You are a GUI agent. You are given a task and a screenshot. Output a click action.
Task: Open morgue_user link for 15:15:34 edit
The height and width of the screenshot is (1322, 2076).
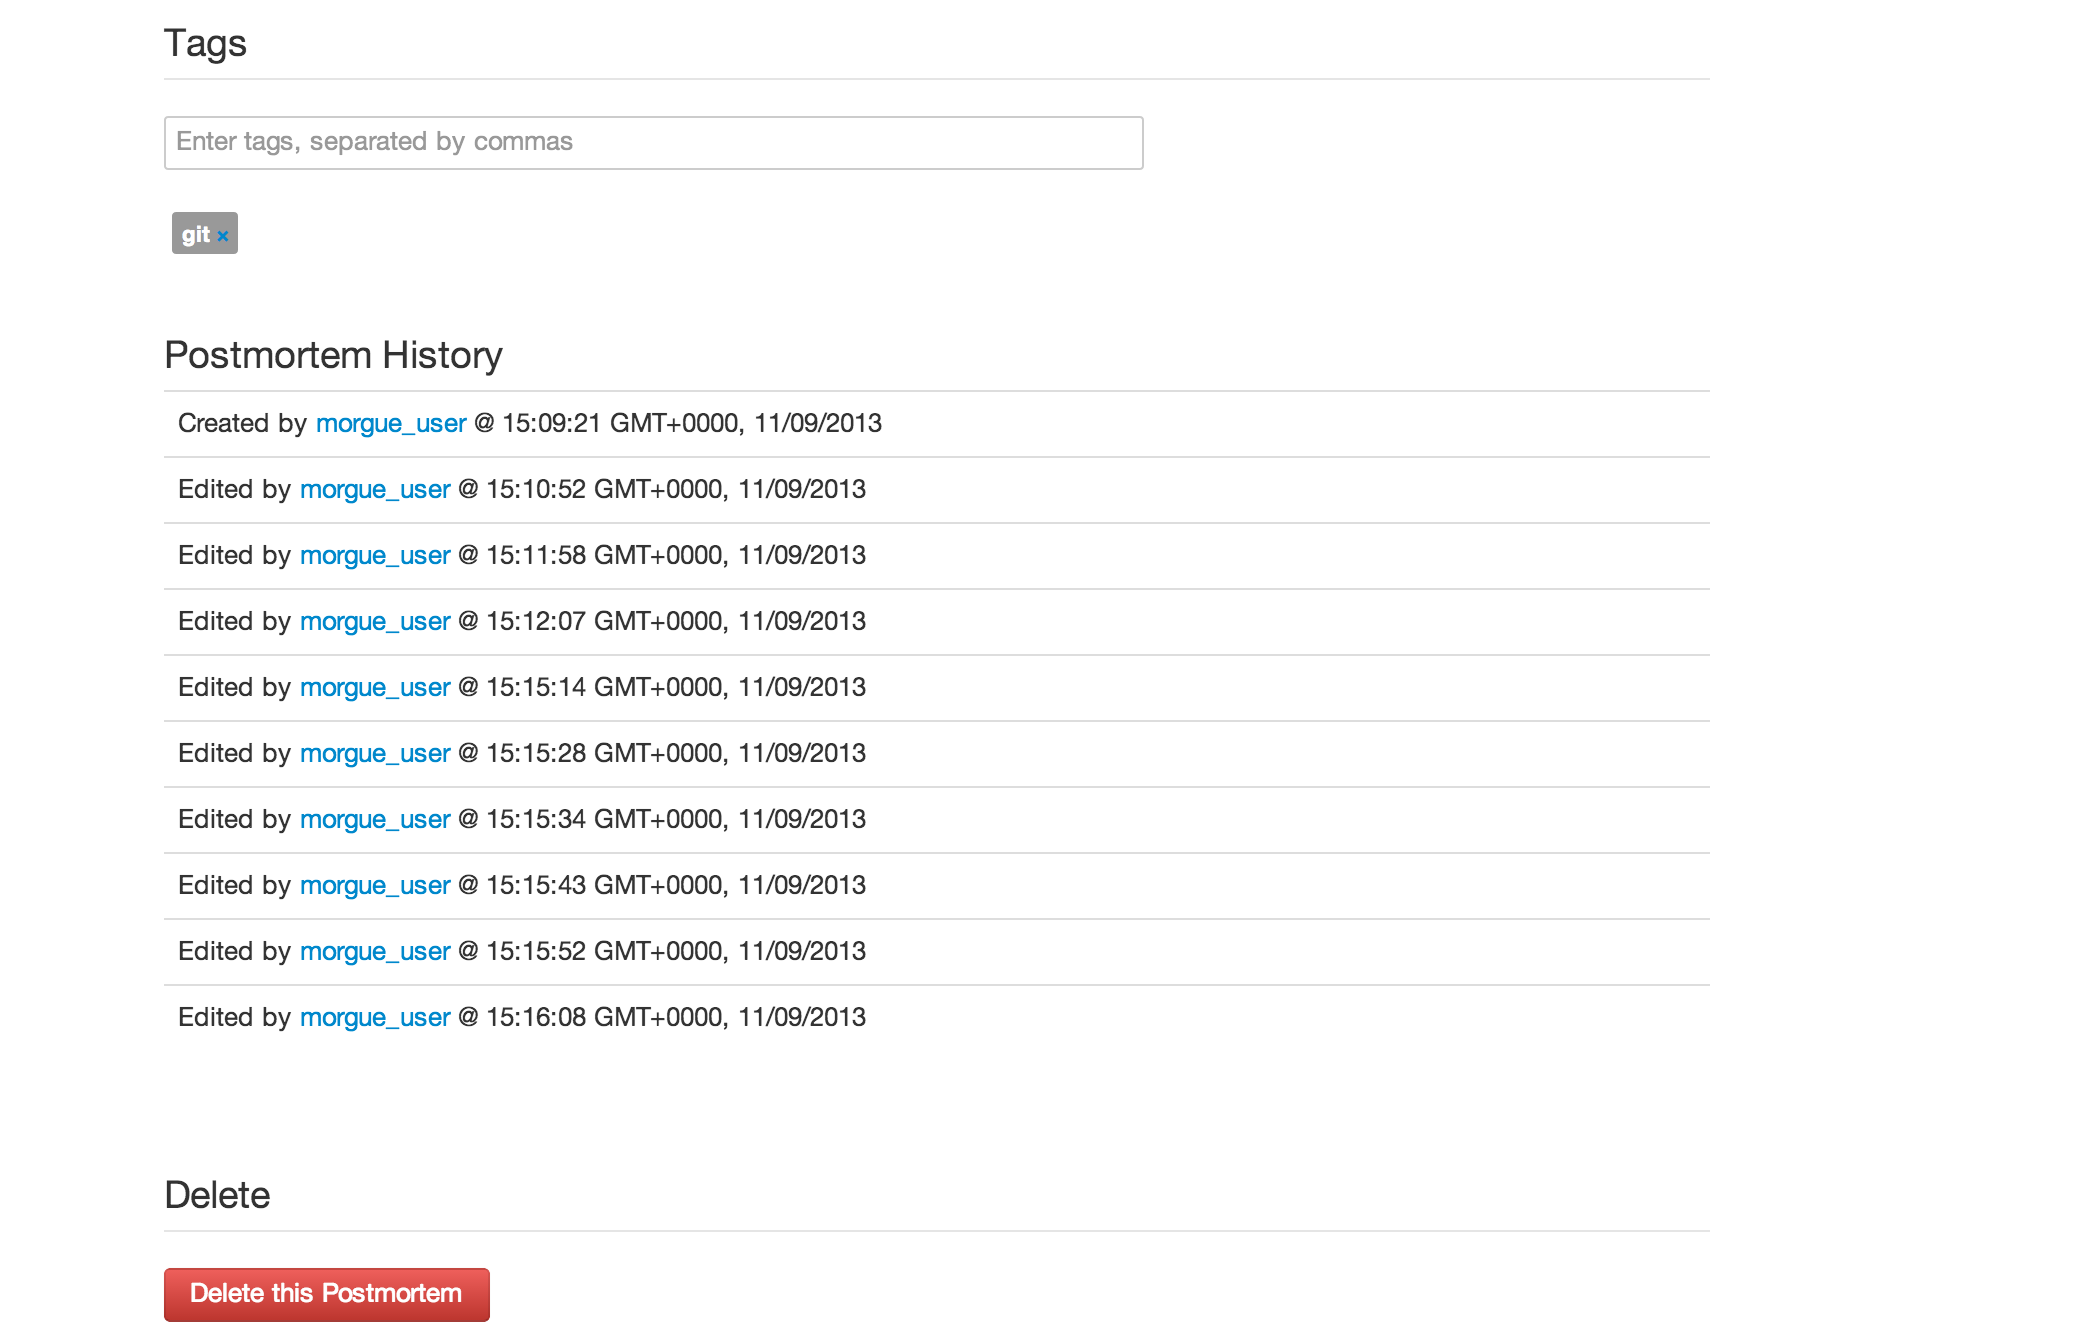click(x=375, y=820)
